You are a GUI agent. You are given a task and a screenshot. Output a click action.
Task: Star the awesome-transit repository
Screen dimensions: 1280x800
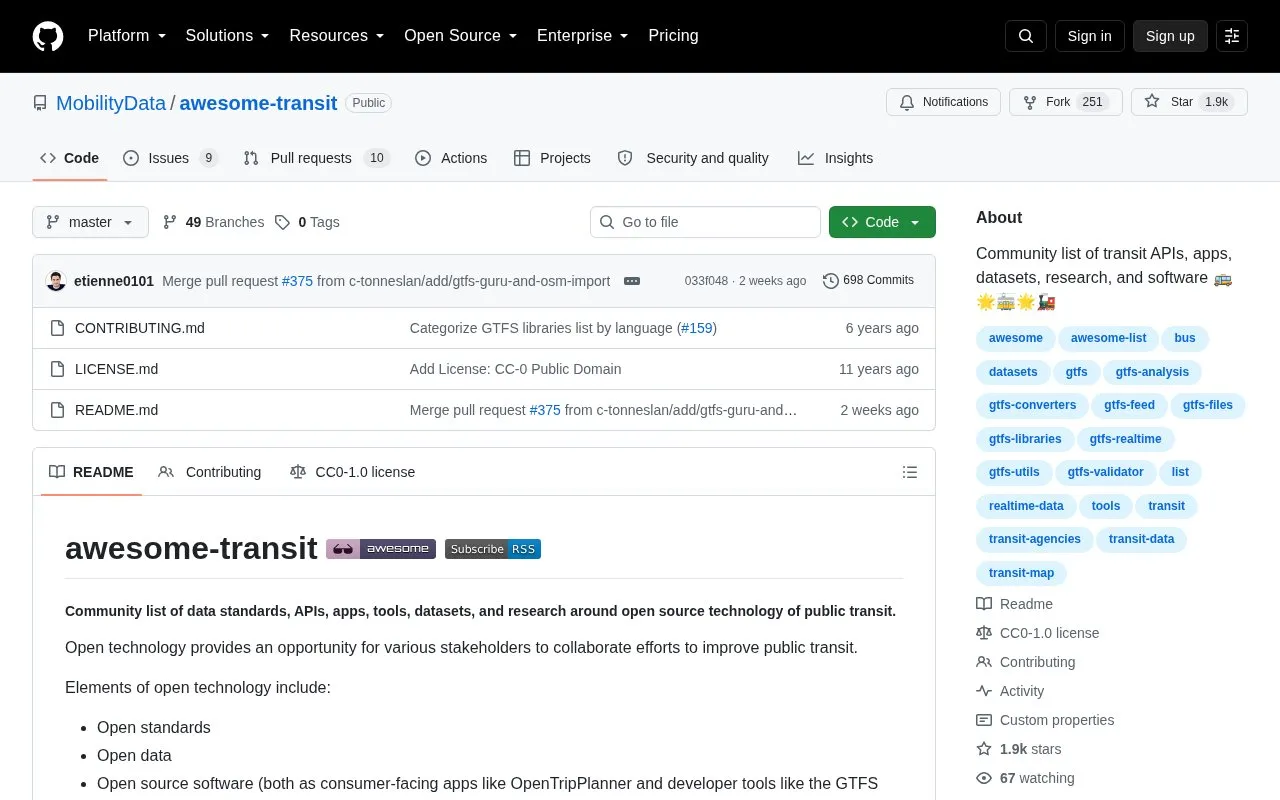pos(1189,102)
